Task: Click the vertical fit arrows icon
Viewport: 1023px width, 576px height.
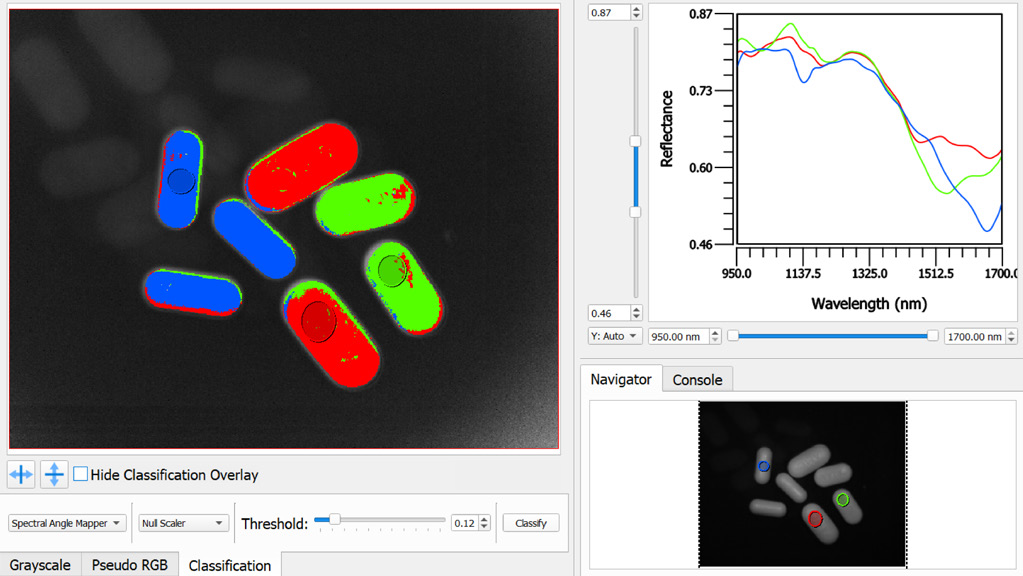Action: coord(54,474)
